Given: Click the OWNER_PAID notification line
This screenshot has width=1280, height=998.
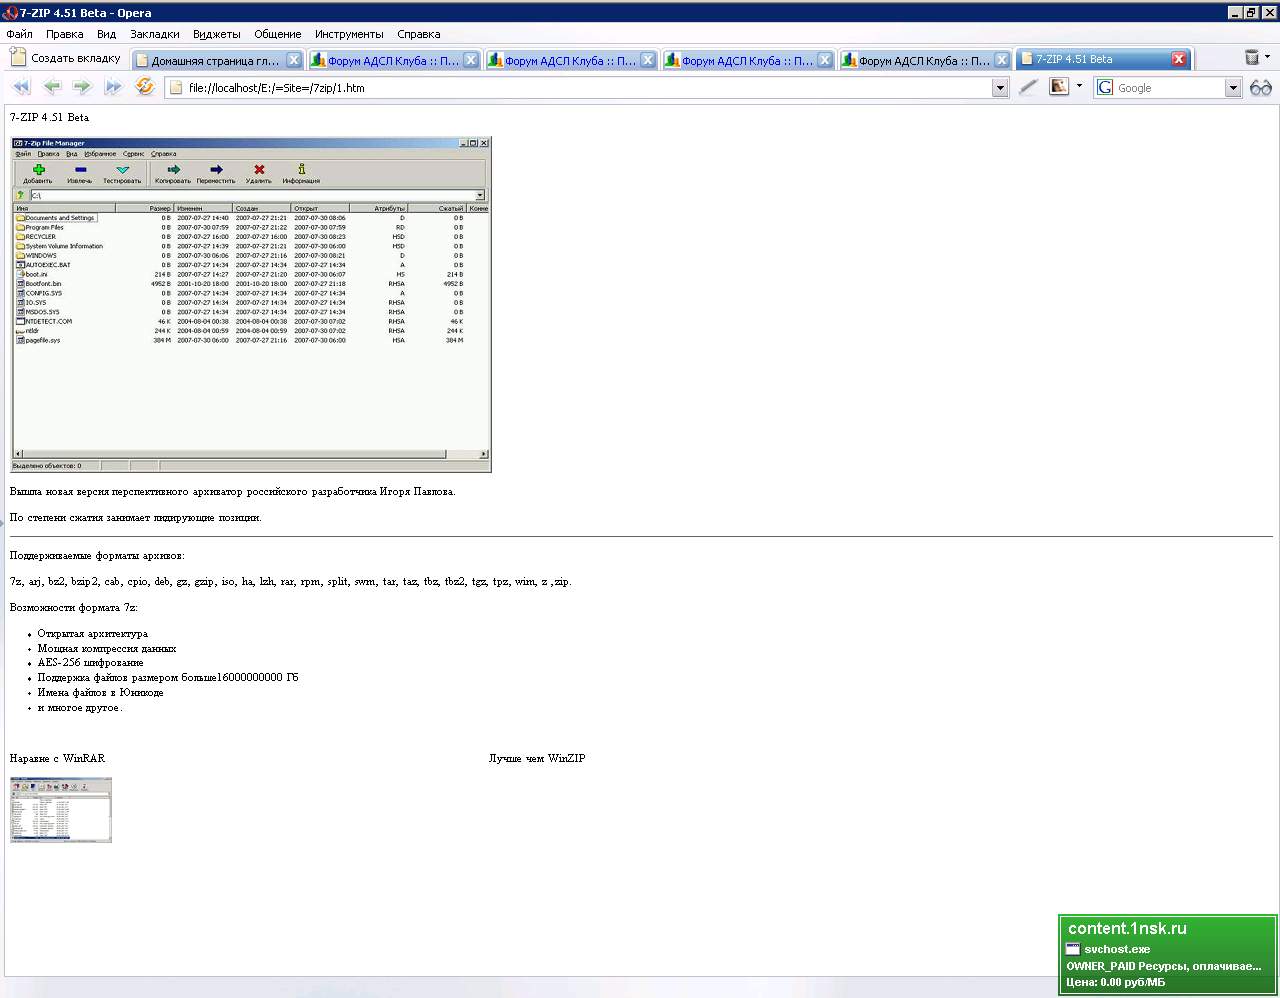Looking at the screenshot, I should [1164, 966].
